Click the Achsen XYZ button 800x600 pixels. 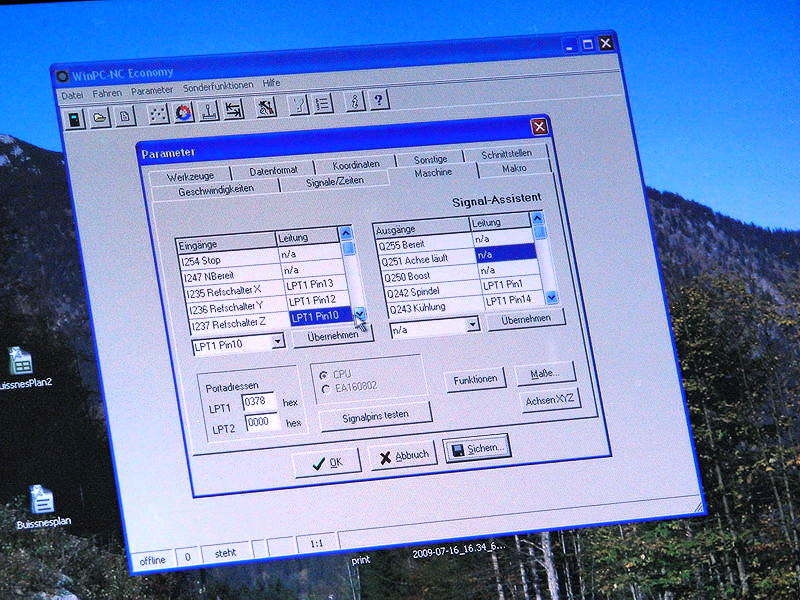click(550, 400)
